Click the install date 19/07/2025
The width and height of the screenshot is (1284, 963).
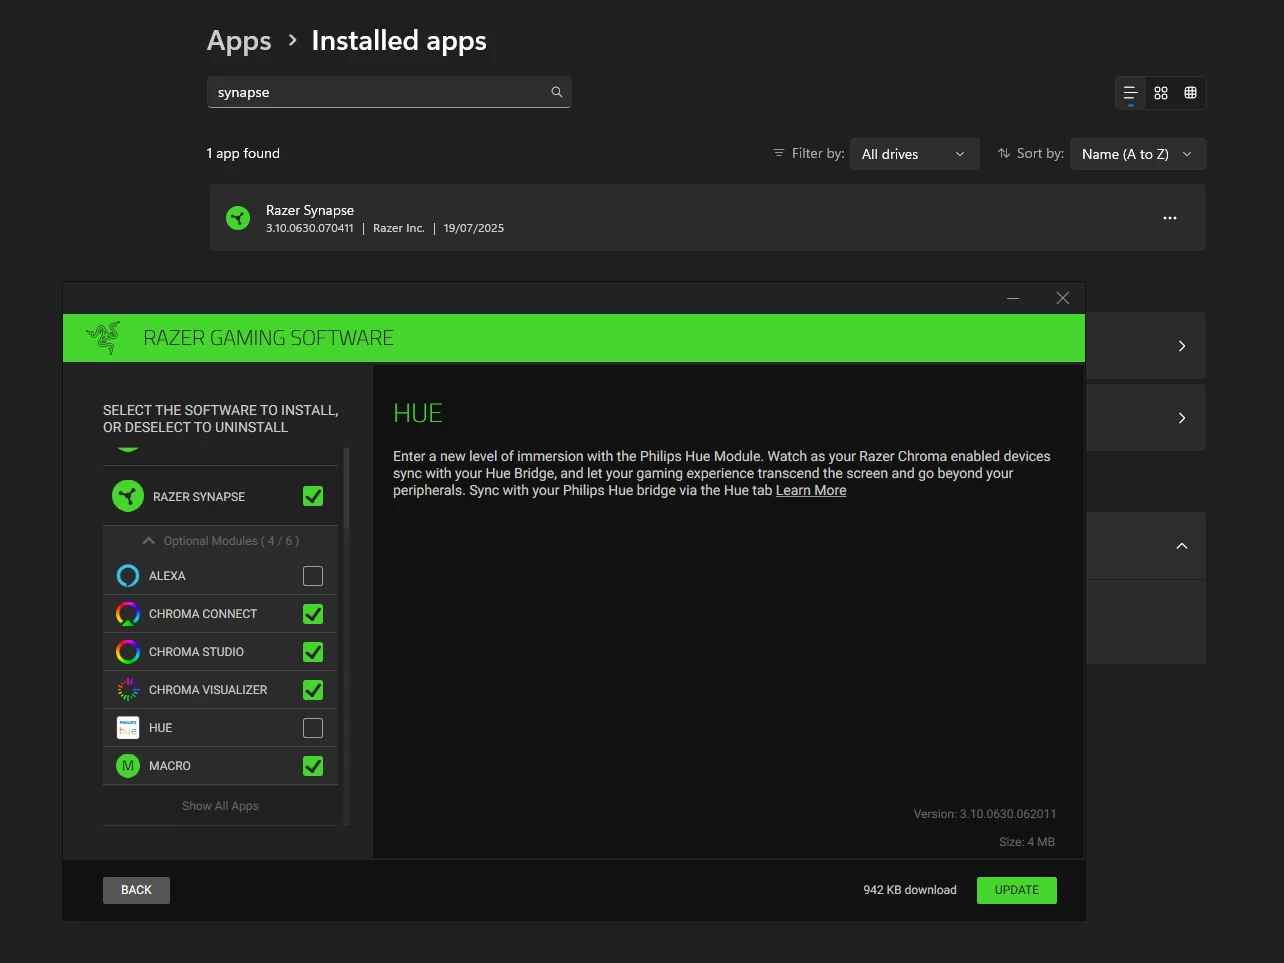474,228
